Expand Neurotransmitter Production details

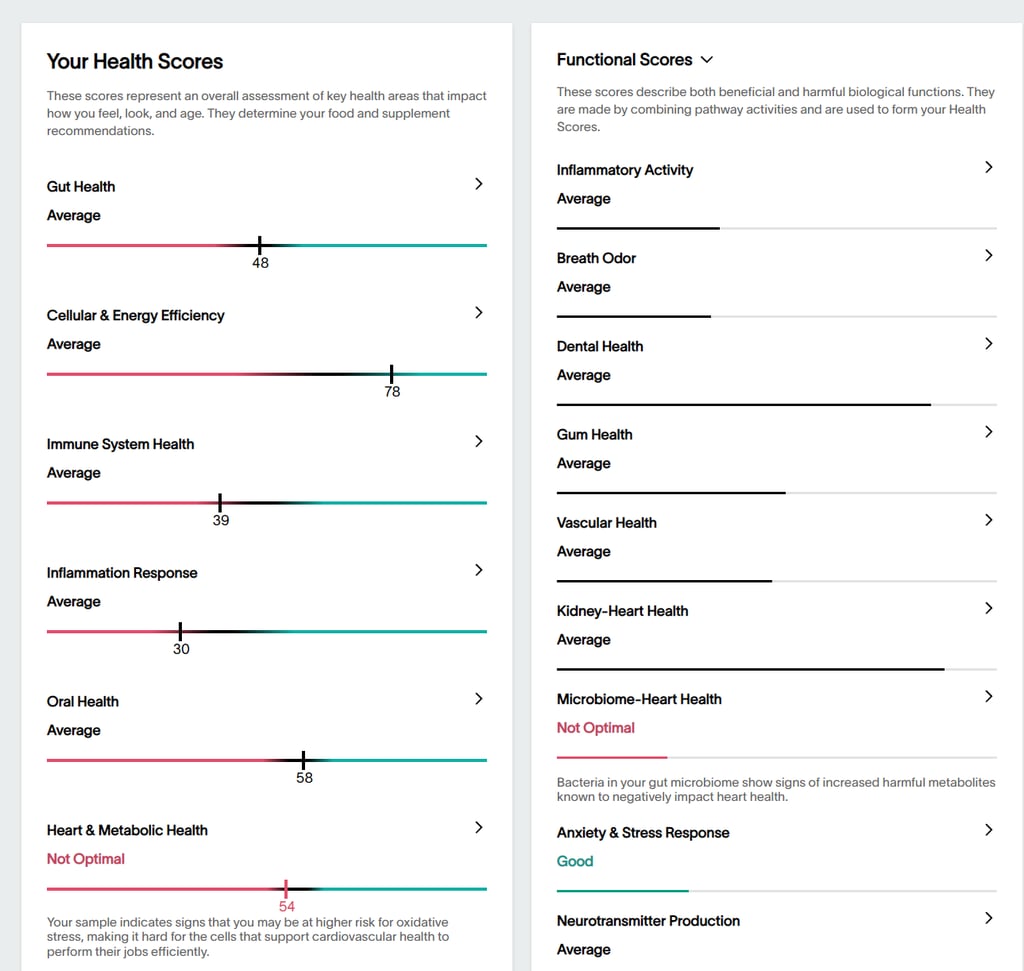(x=988, y=918)
